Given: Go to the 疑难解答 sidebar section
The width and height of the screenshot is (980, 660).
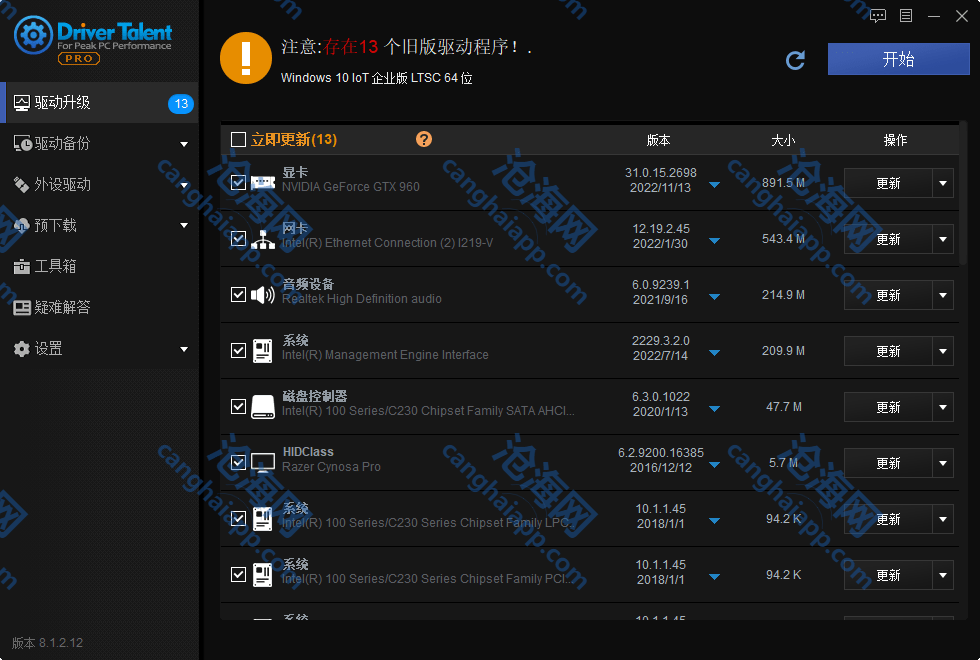Looking at the screenshot, I should pyautogui.click(x=62, y=307).
